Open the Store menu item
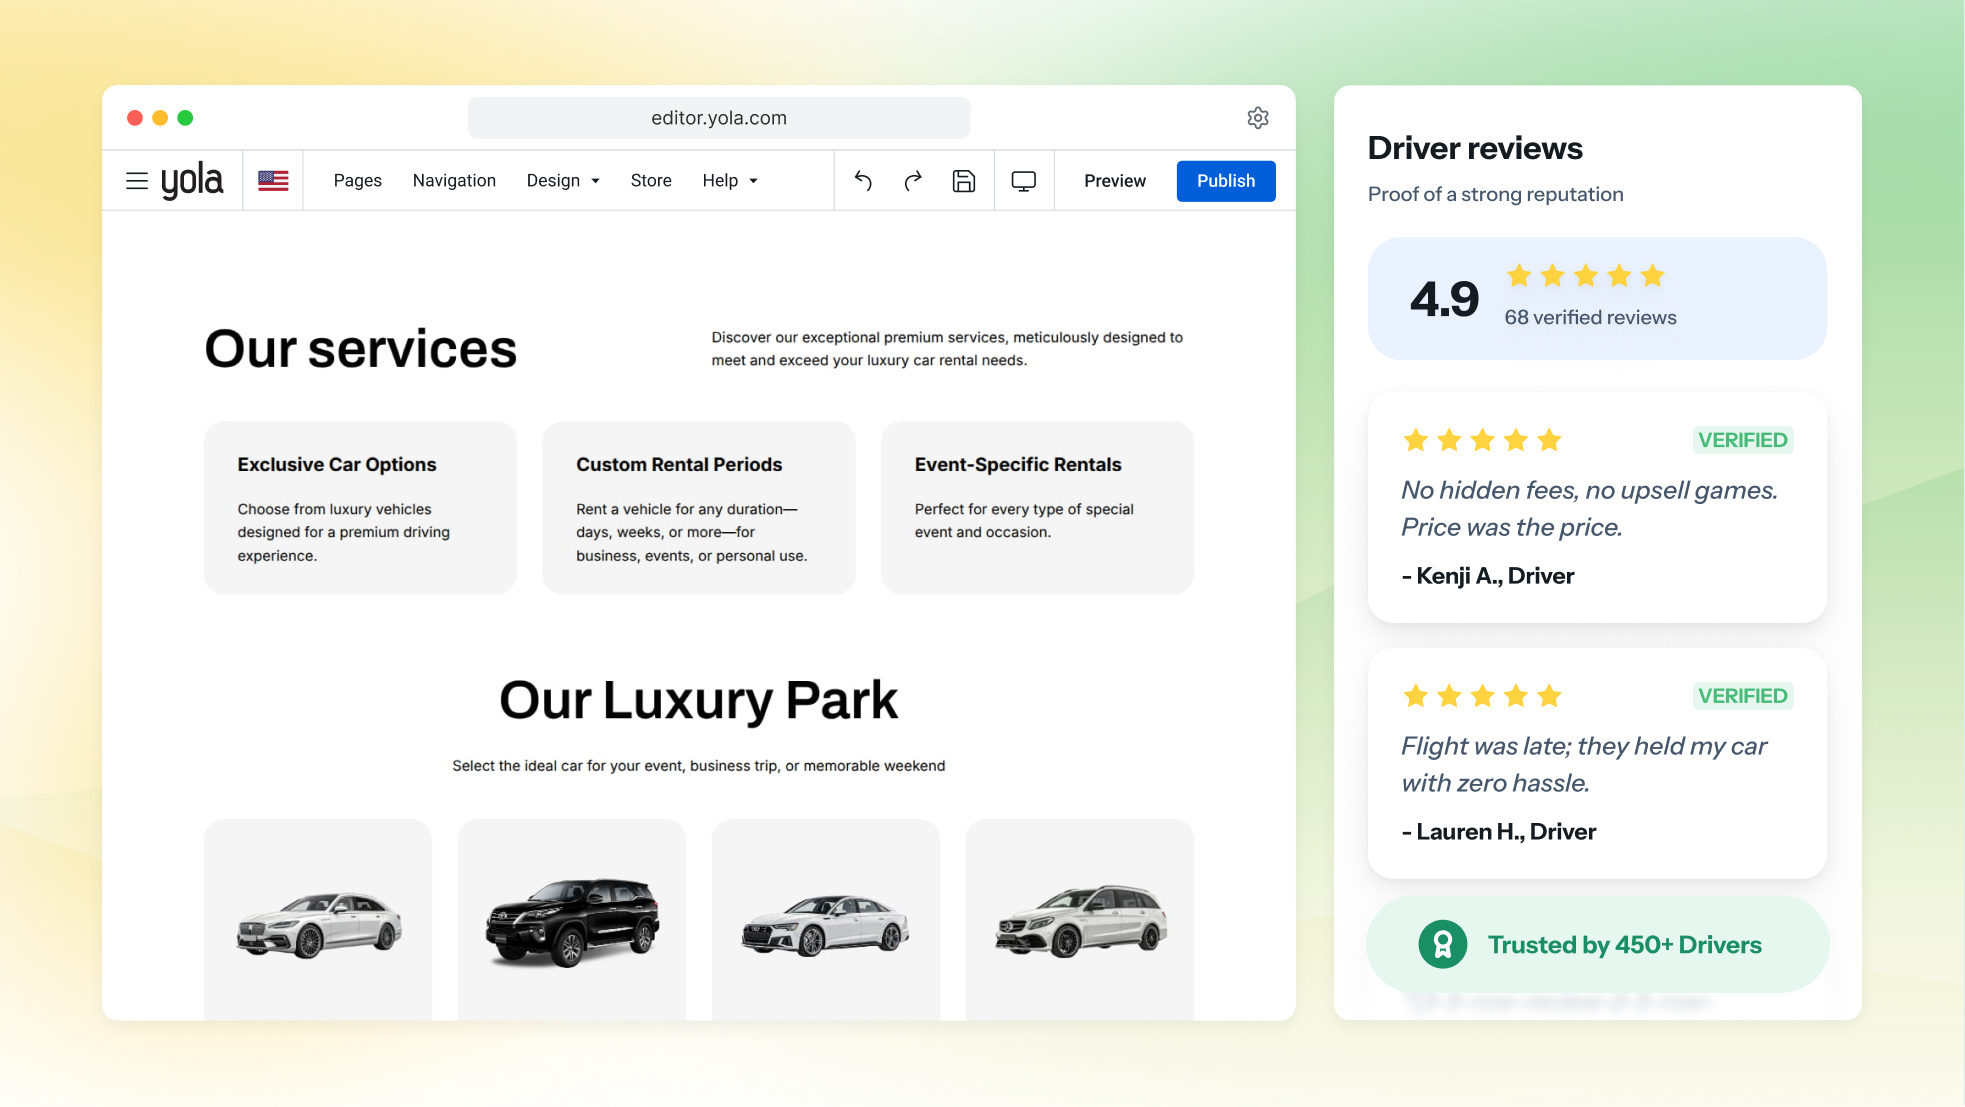 point(651,181)
